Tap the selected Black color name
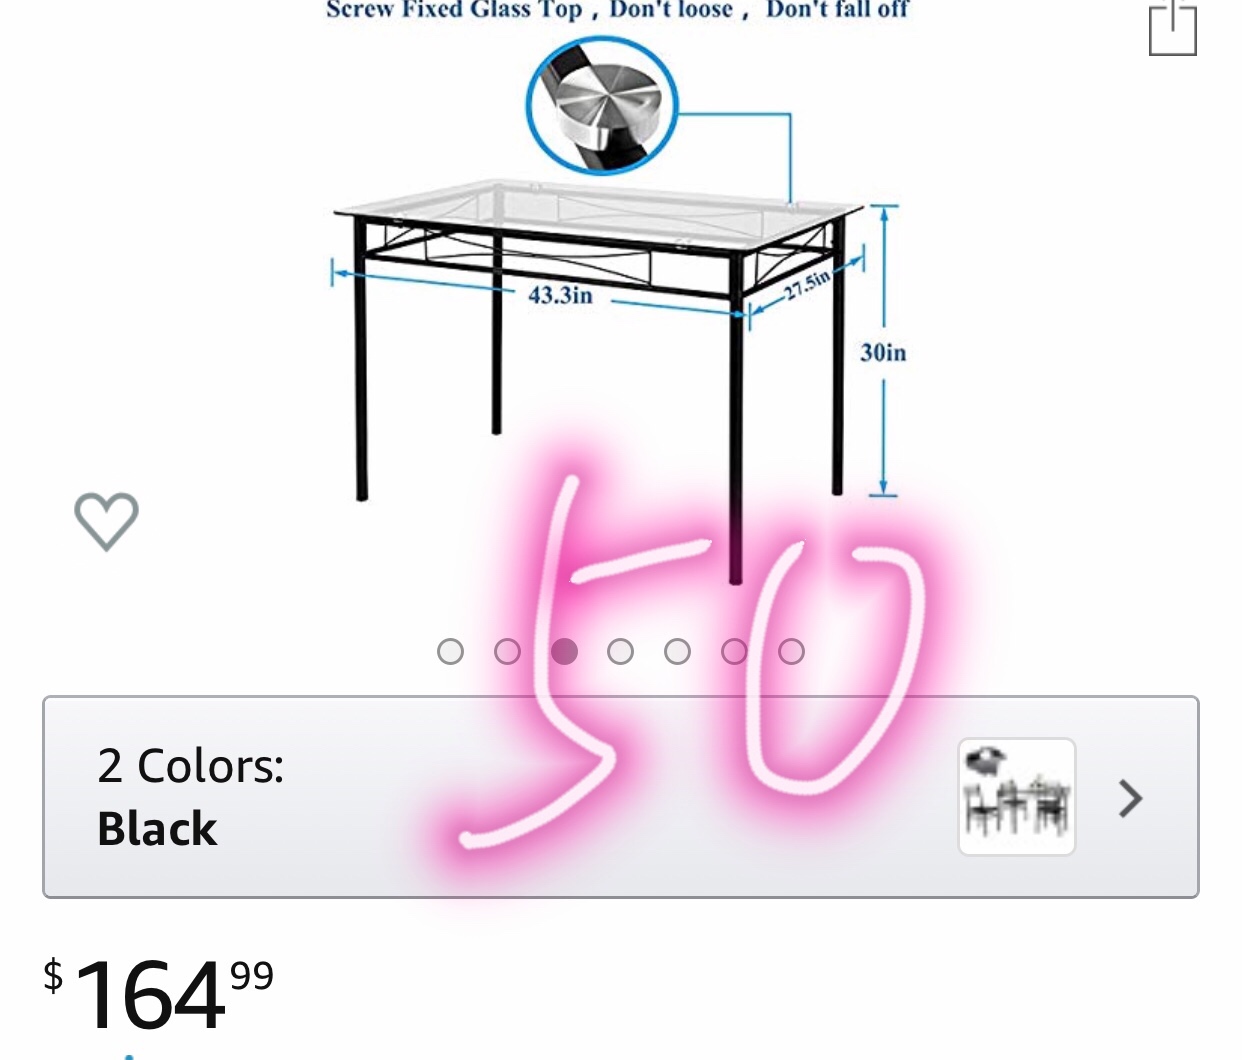This screenshot has height=1060, width=1242. 157,829
